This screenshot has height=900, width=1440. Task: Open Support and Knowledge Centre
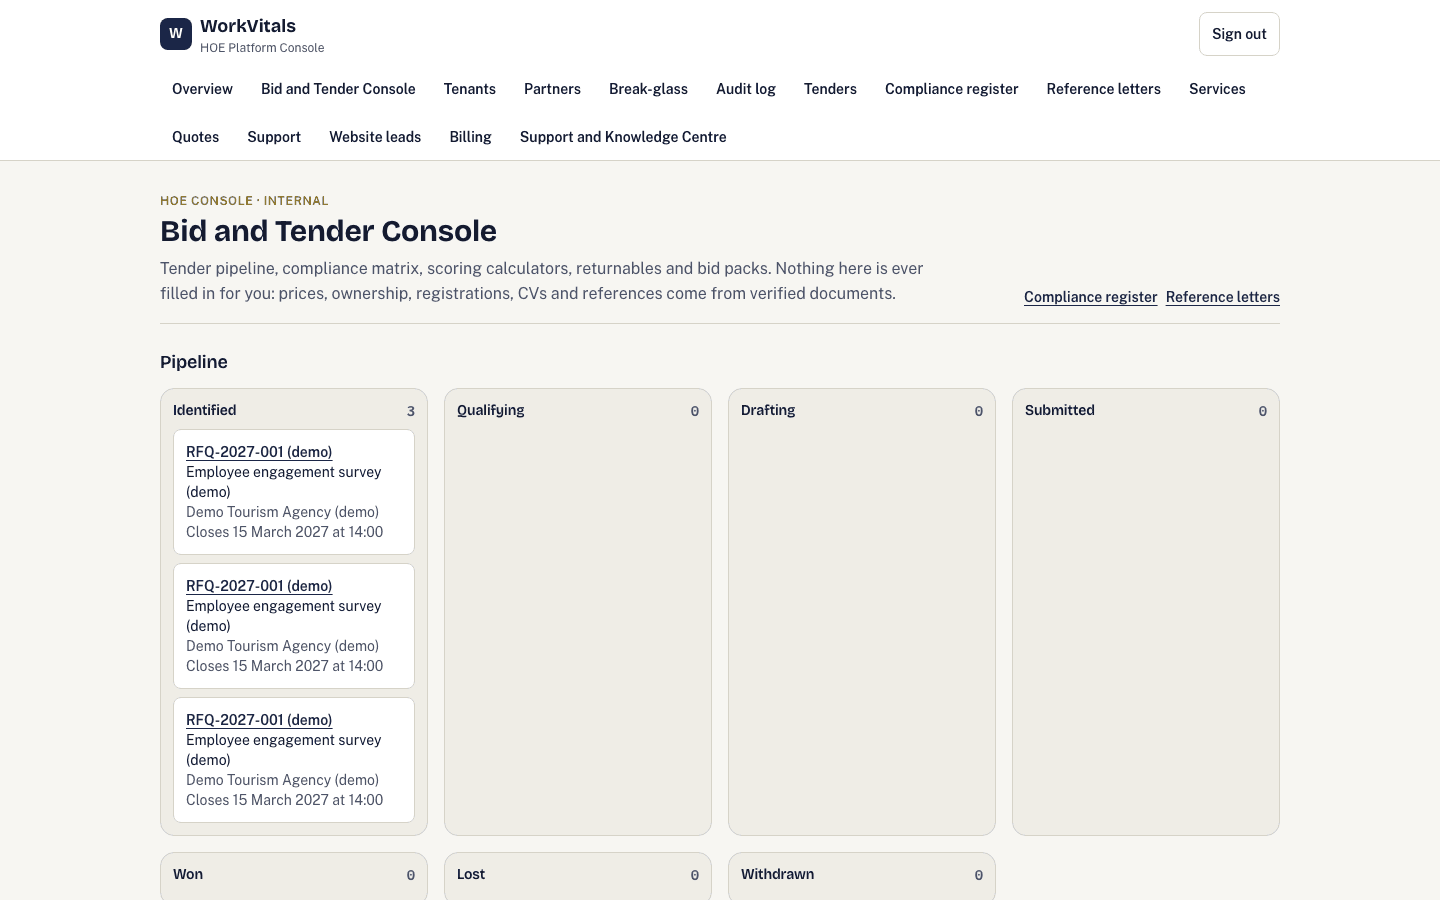(623, 137)
